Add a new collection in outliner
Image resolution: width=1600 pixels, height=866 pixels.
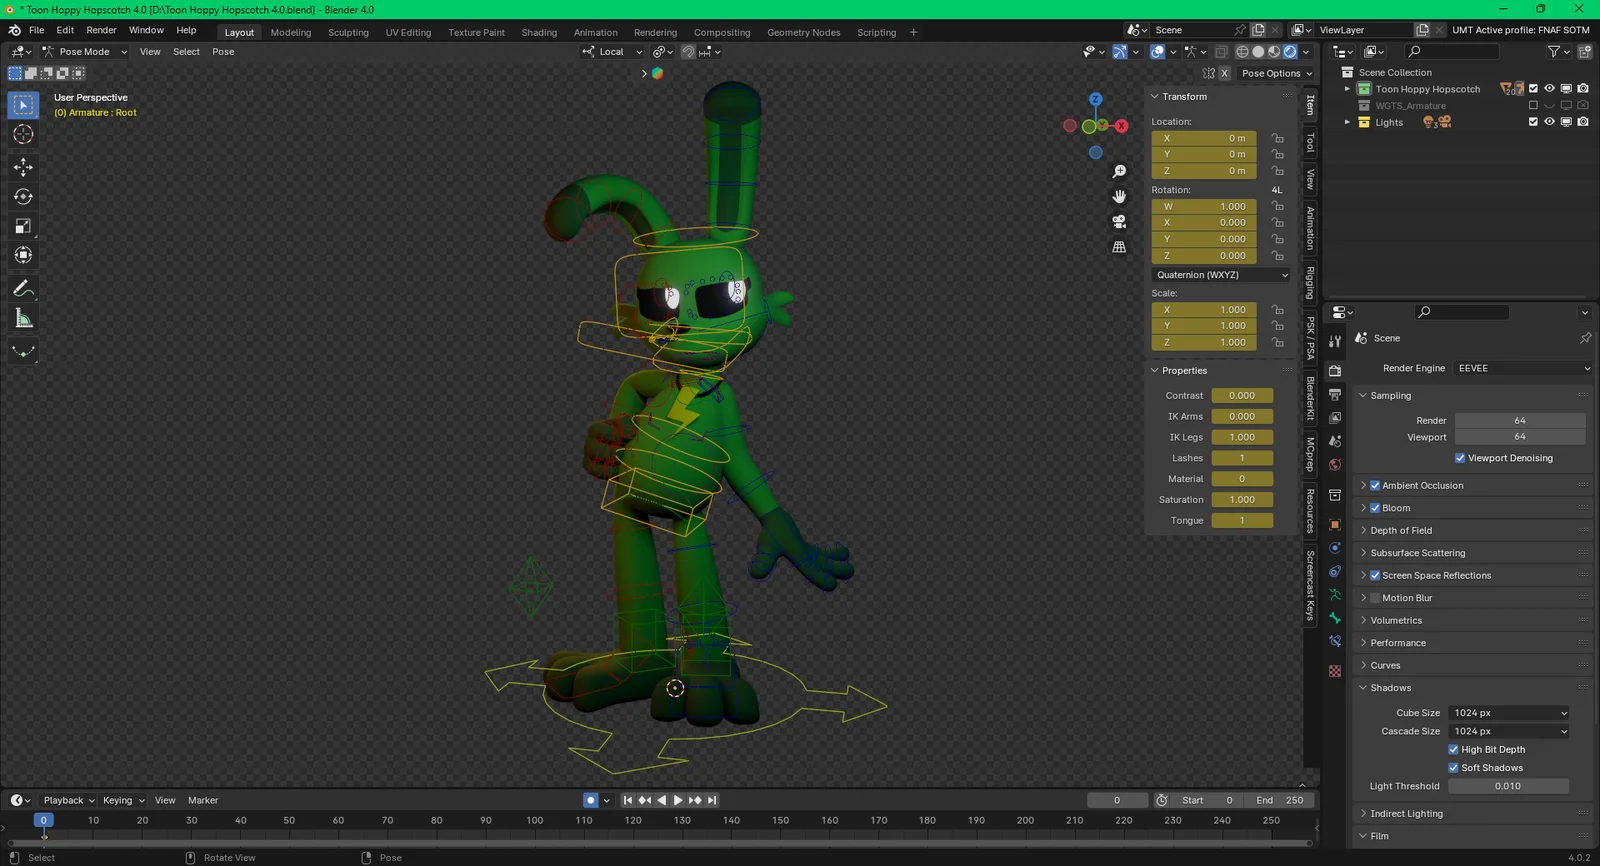pos(1585,52)
